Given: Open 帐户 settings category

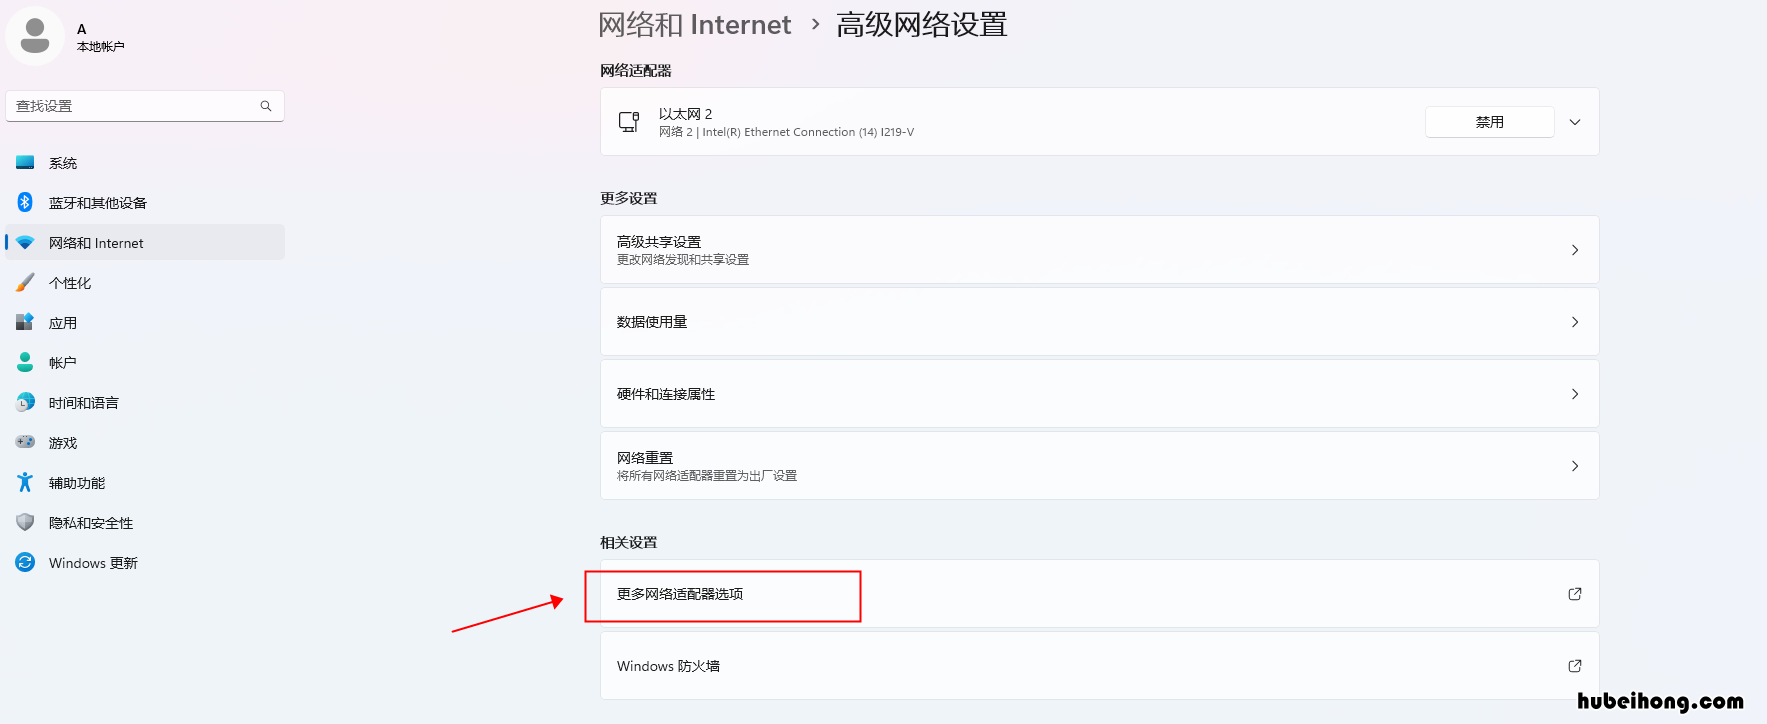Looking at the screenshot, I should tap(145, 362).
